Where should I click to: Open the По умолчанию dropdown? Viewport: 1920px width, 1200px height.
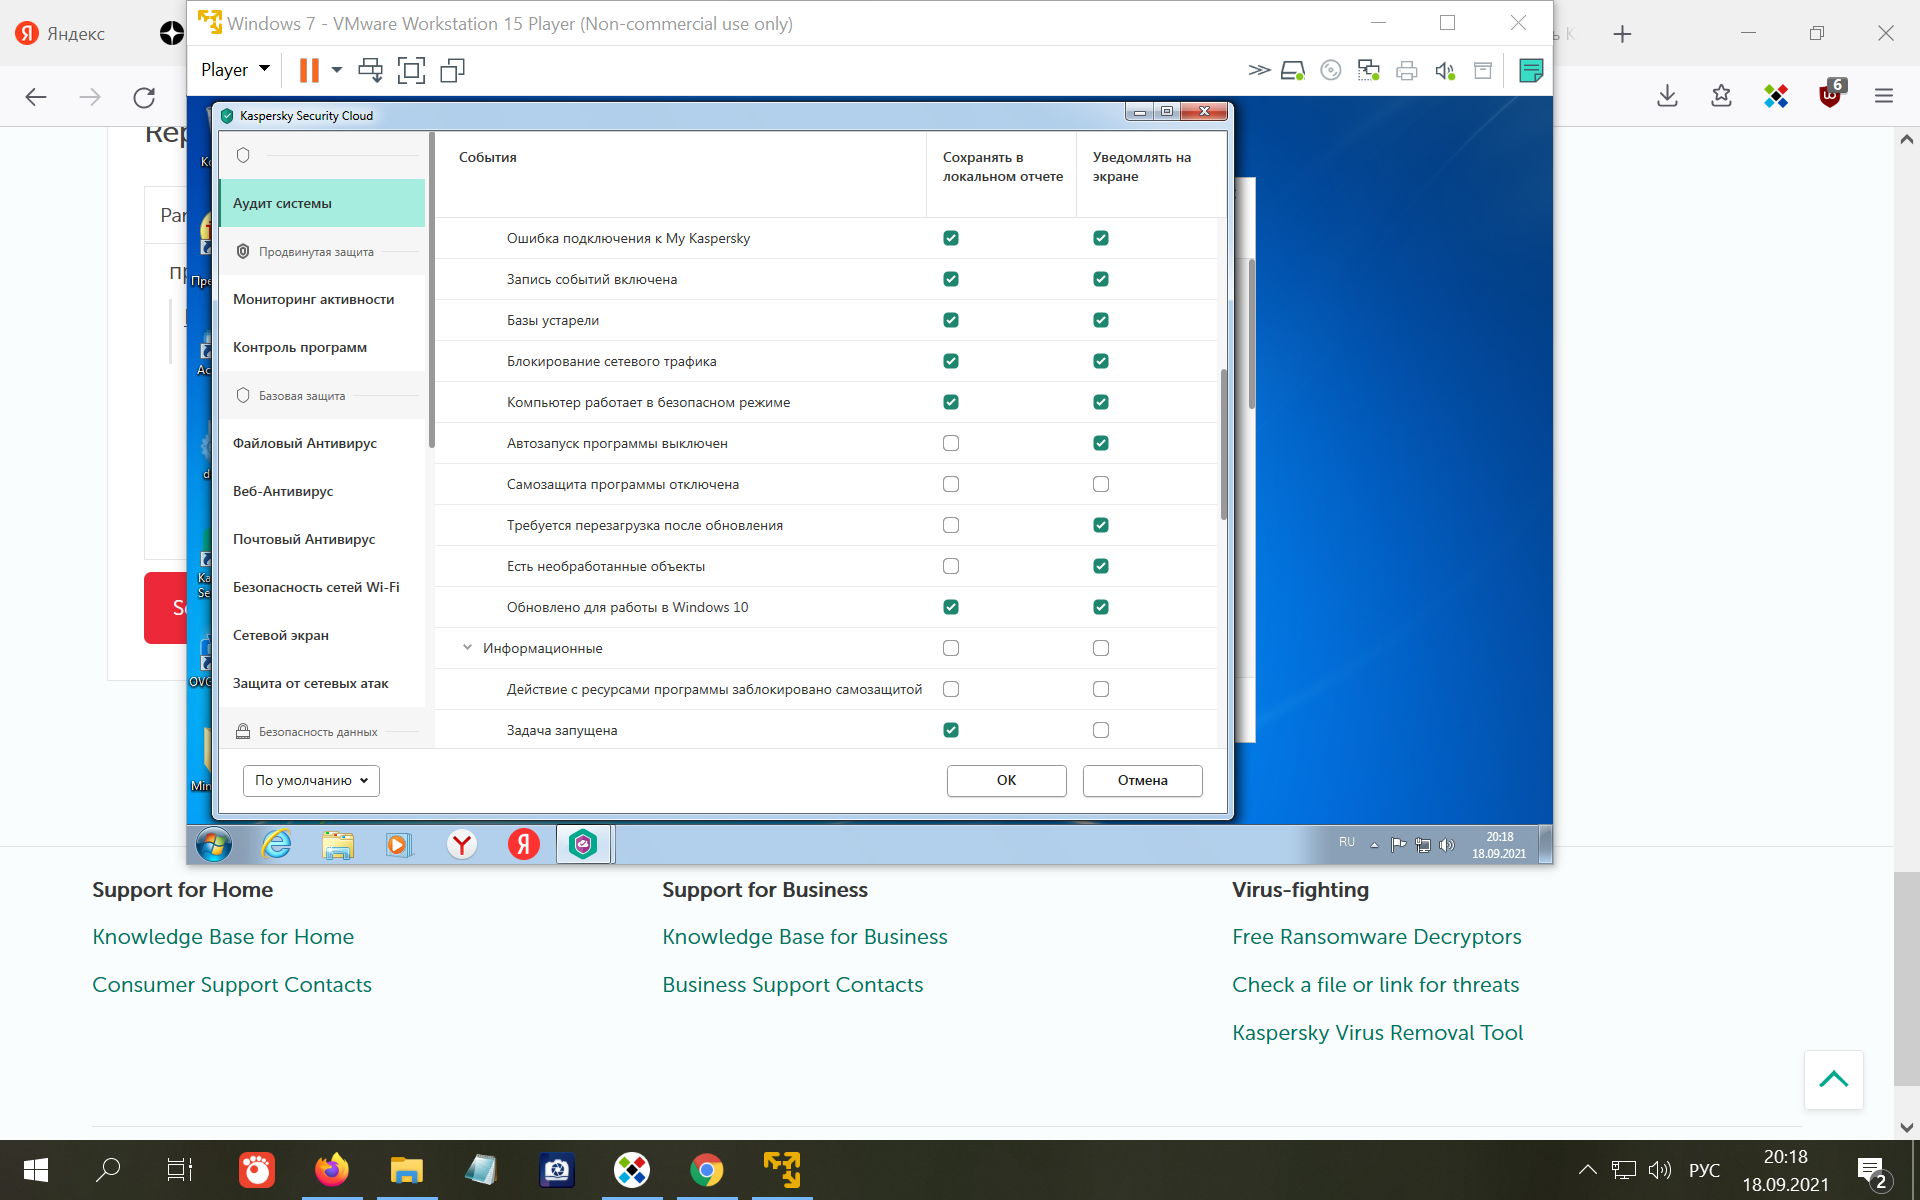[311, 780]
